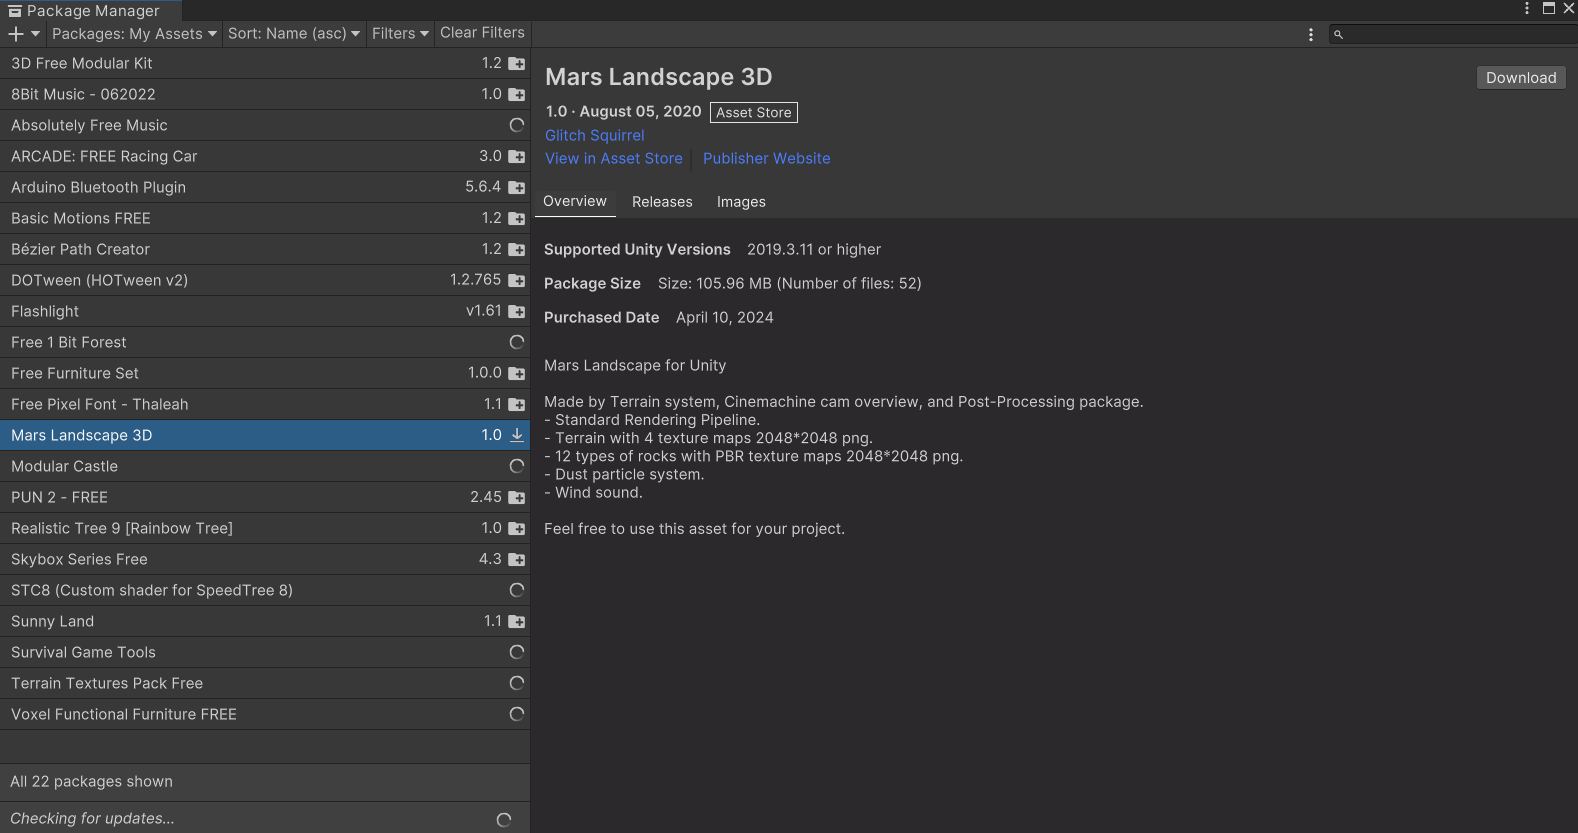The height and width of the screenshot is (833, 1578).
Task: Select the Free Furniture Set package
Action: pos(265,373)
